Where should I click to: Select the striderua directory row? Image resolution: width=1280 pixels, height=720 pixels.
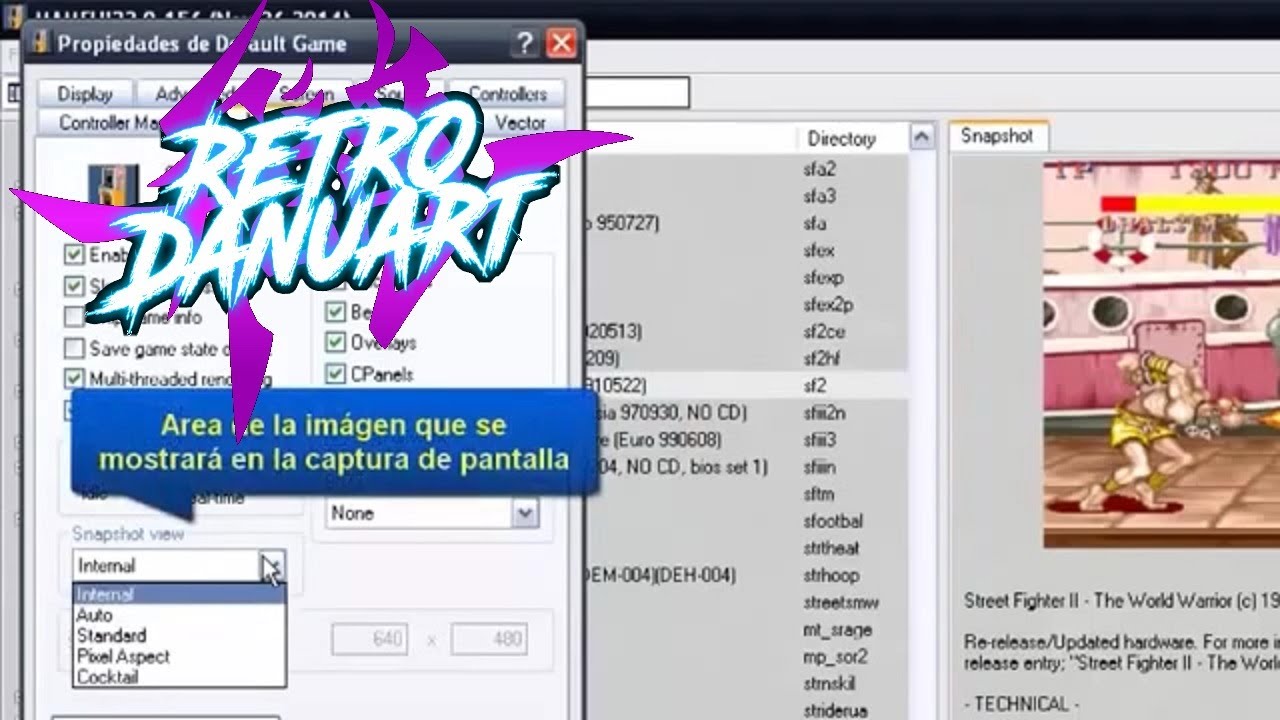click(835, 711)
